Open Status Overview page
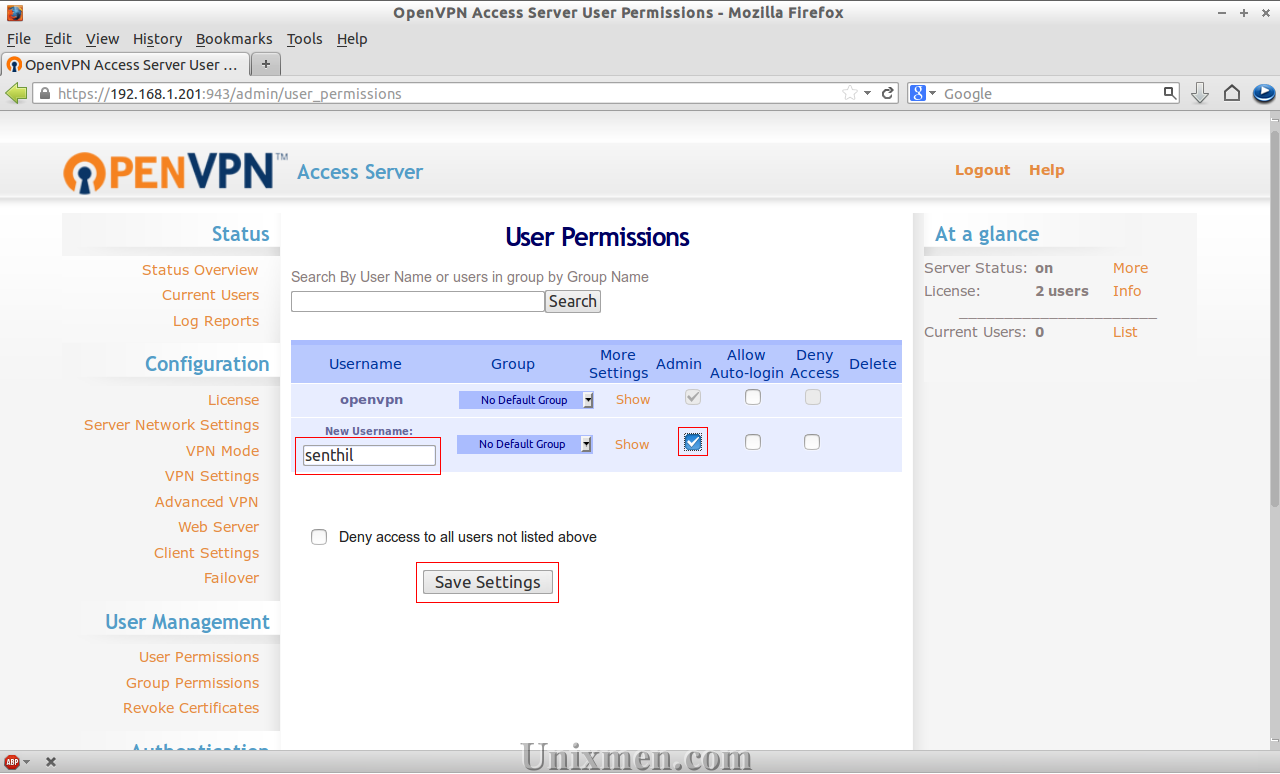 click(x=200, y=270)
